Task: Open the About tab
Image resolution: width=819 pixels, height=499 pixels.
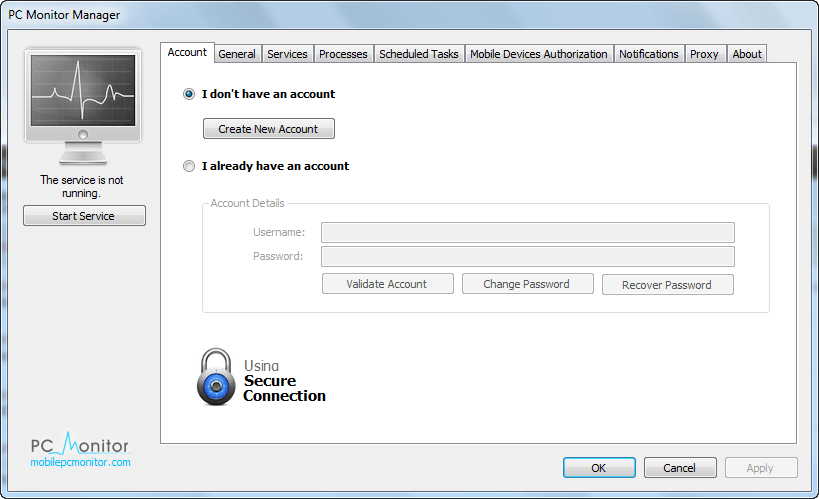Action: point(747,54)
